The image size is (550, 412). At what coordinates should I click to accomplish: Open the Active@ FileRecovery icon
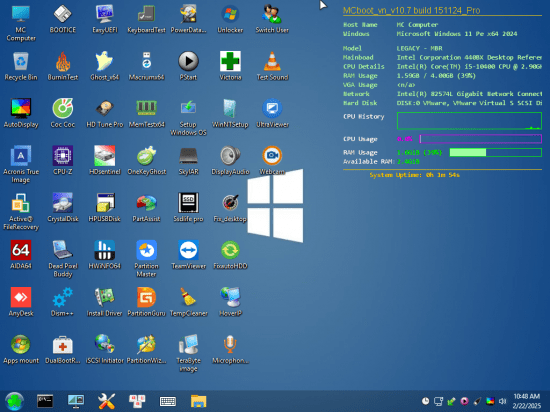tap(21, 211)
